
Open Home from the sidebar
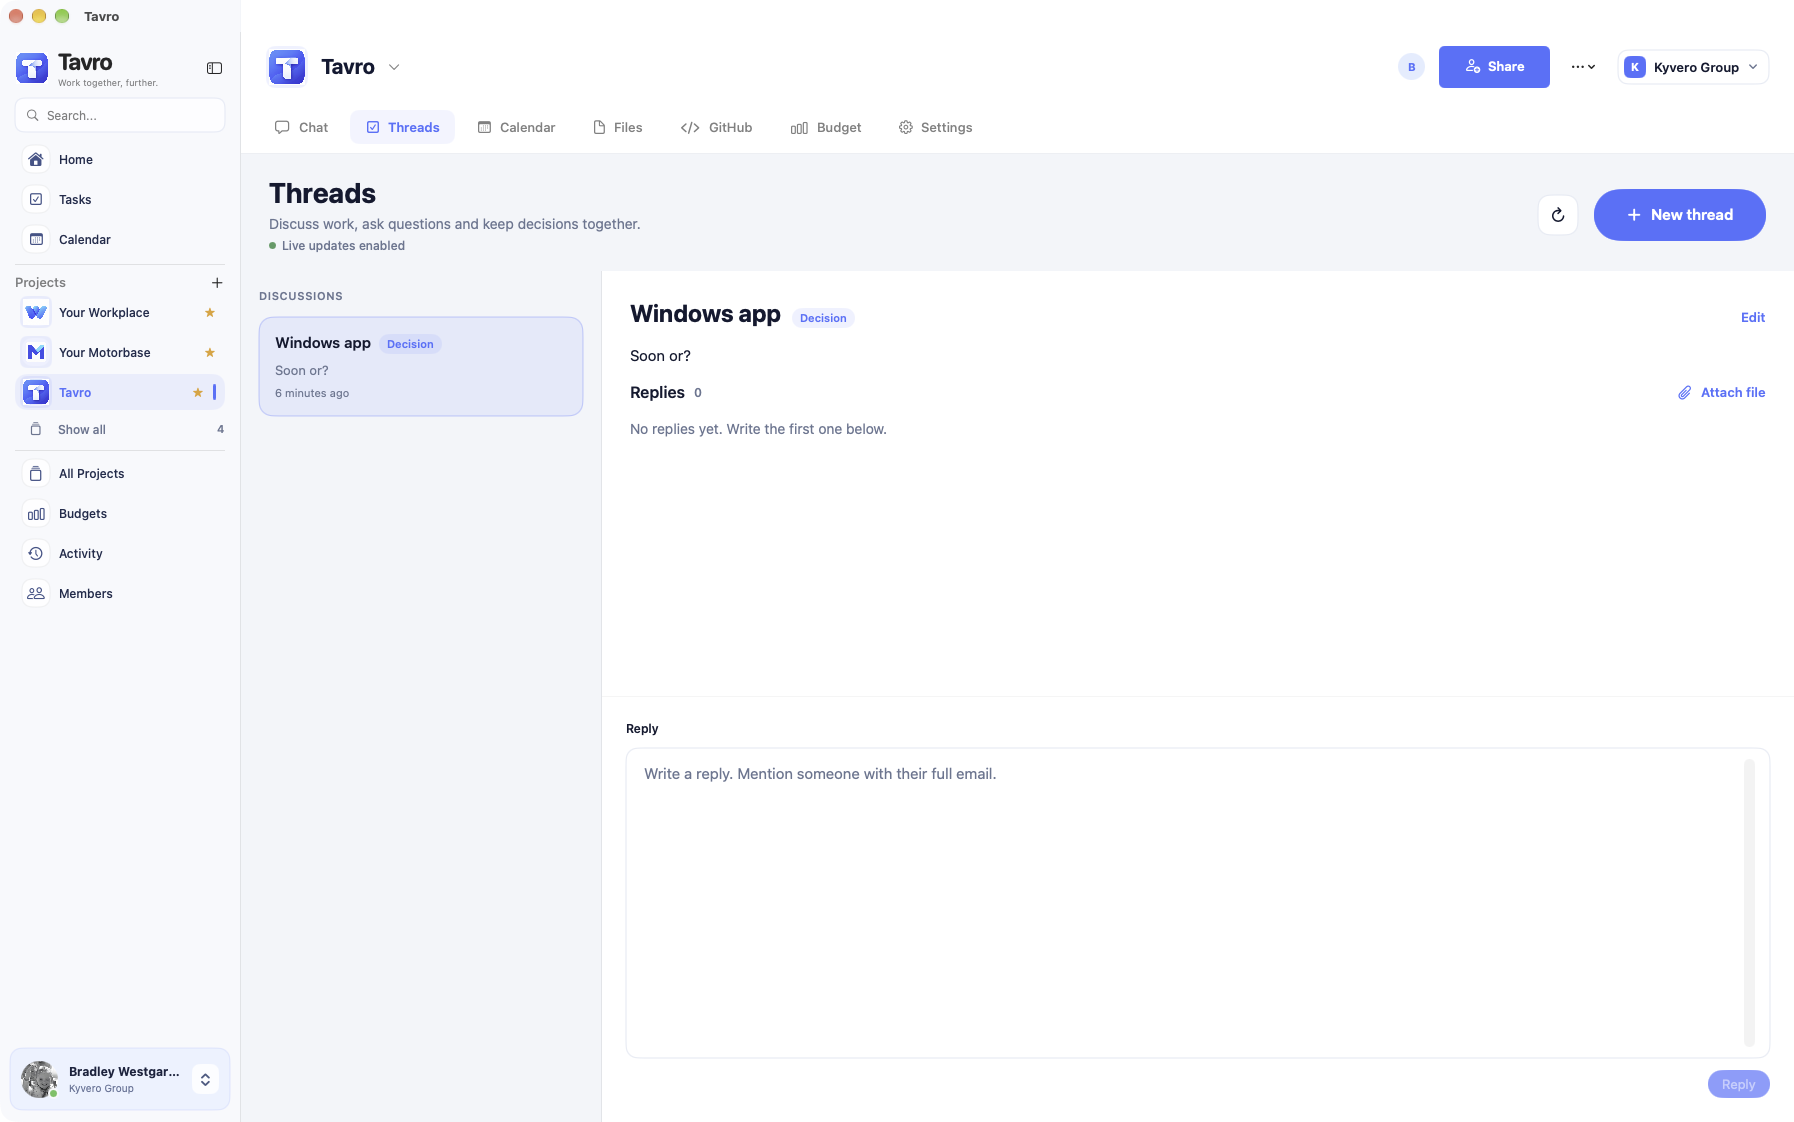point(120,160)
